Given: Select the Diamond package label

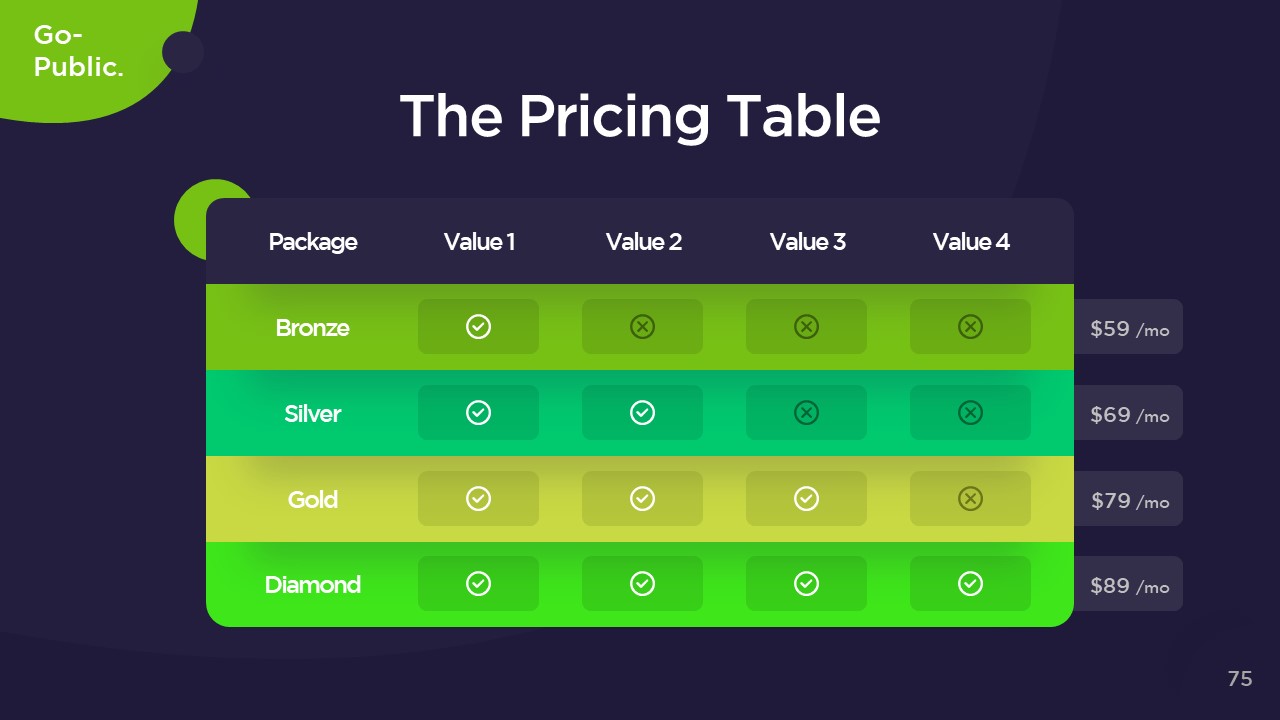Looking at the screenshot, I should (x=313, y=585).
